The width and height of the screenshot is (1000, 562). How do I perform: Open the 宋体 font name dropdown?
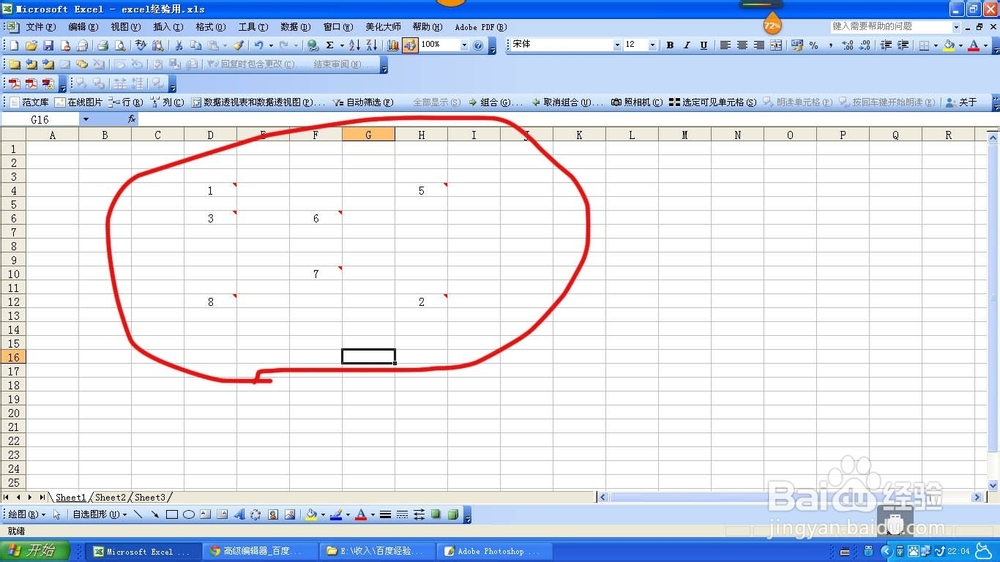coord(617,45)
